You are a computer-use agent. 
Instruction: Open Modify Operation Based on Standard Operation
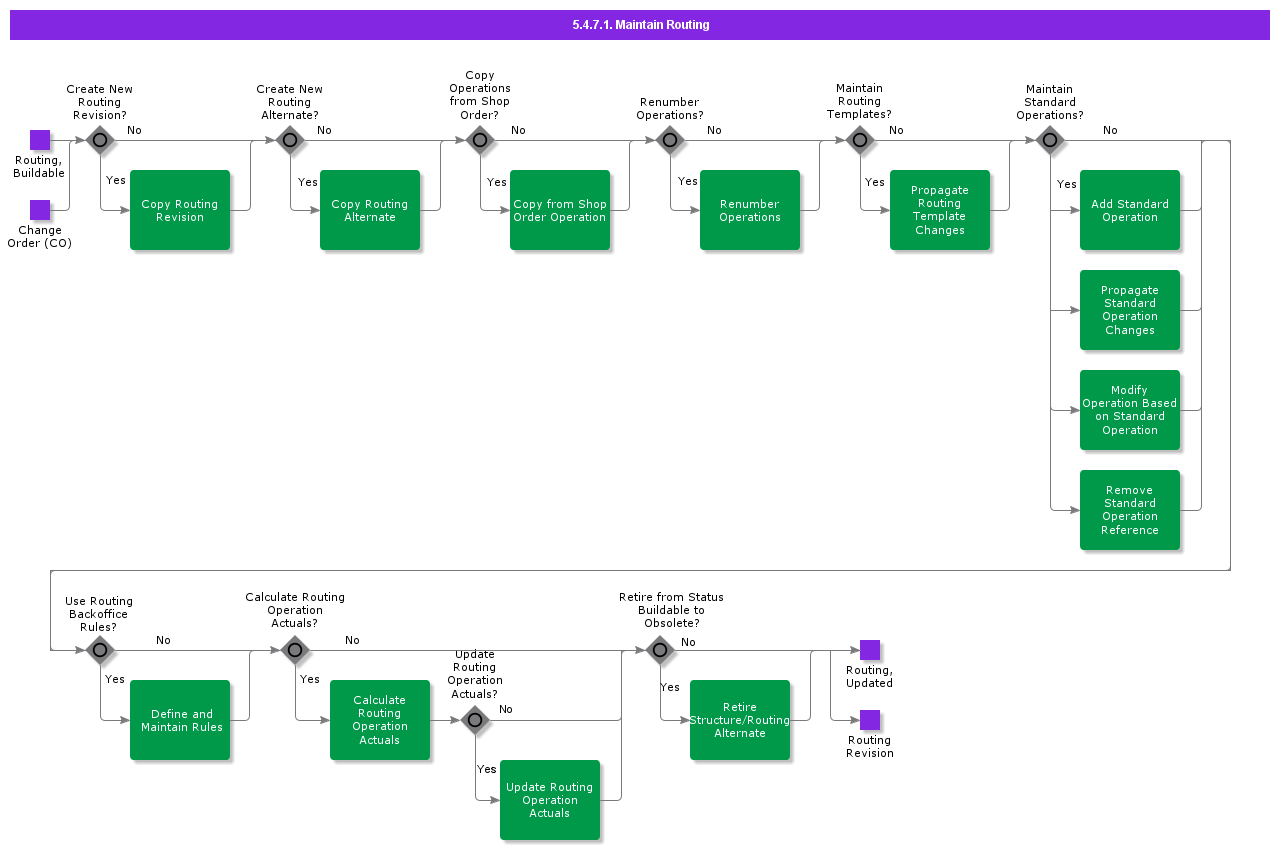point(1130,410)
